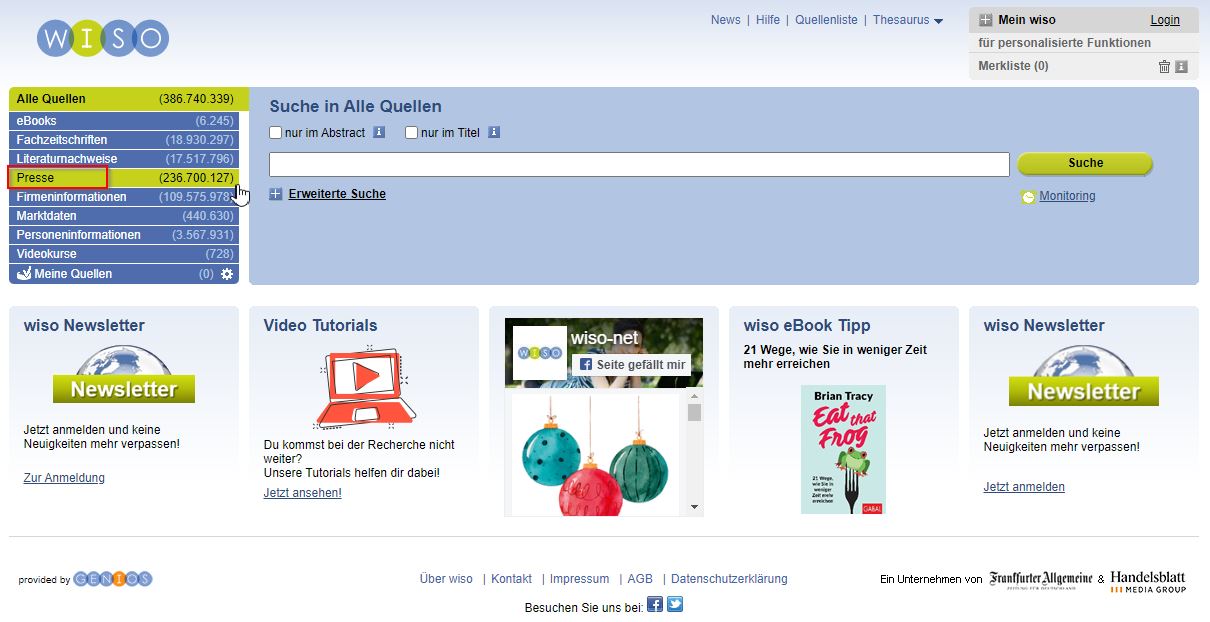The width and height of the screenshot is (1210, 622).
Task: Click Seite gefällt mir Facebook button
Action: point(631,365)
